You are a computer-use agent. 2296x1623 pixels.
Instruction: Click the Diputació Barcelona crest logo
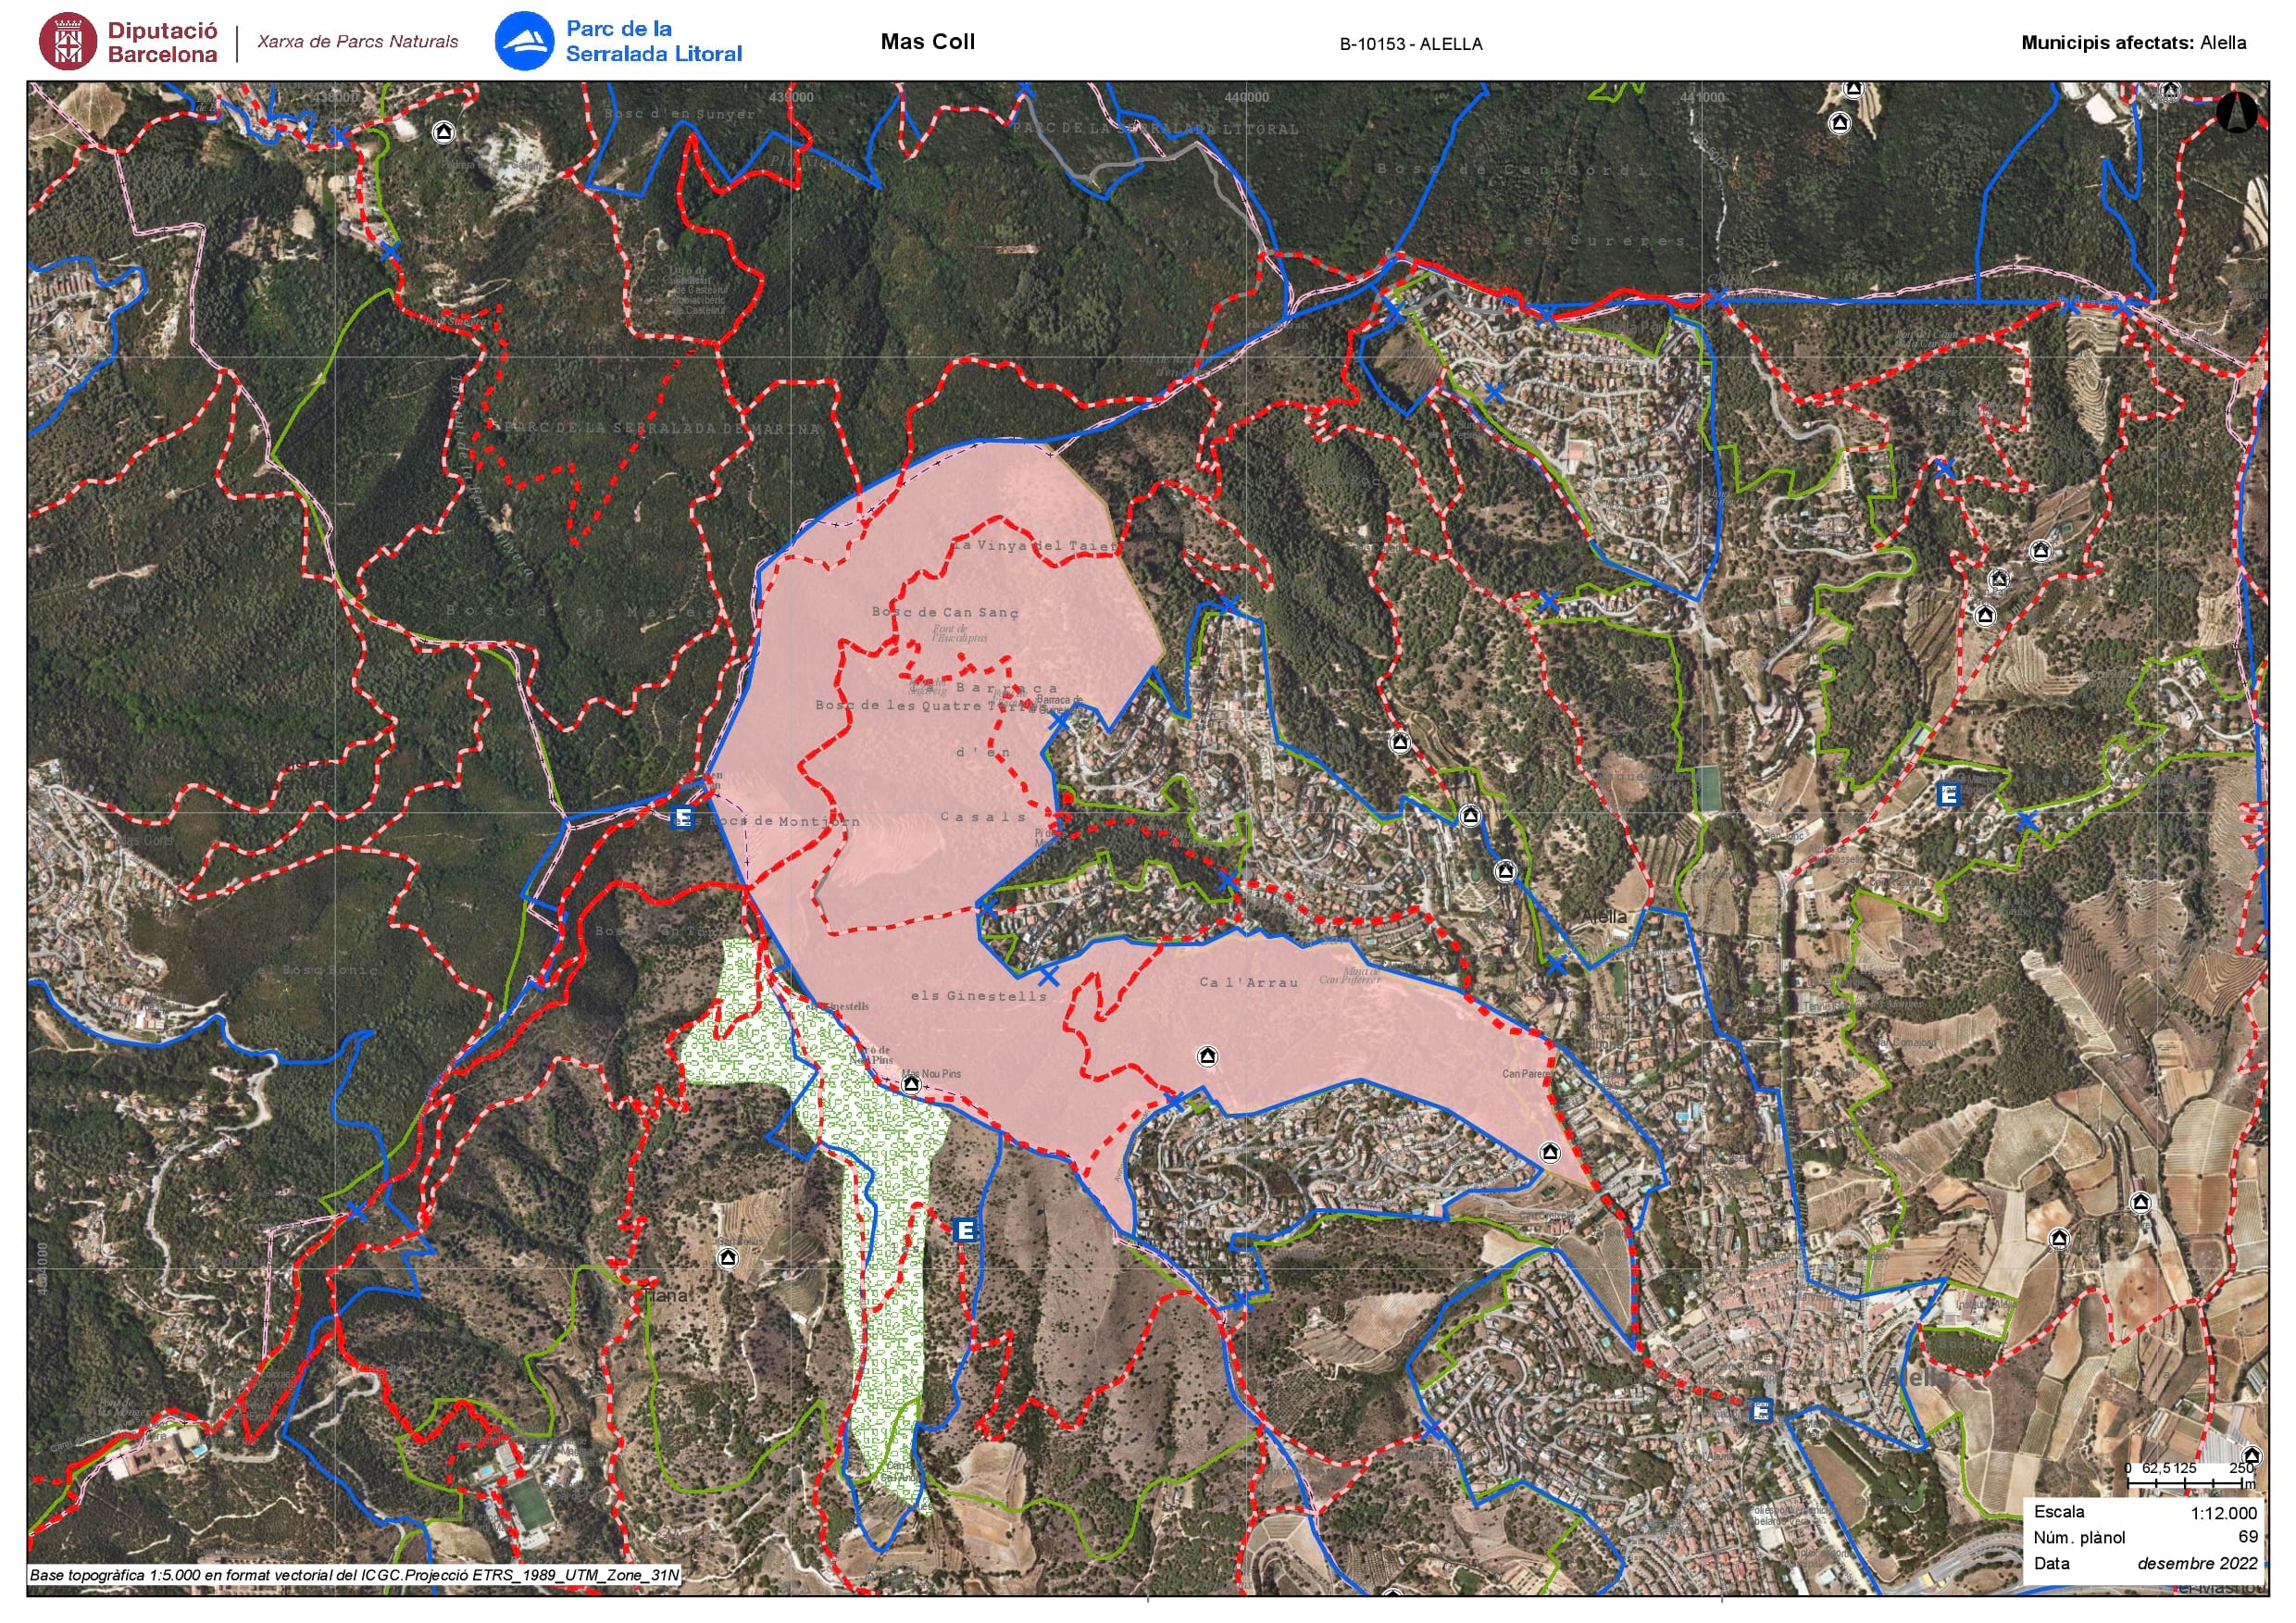68,41
